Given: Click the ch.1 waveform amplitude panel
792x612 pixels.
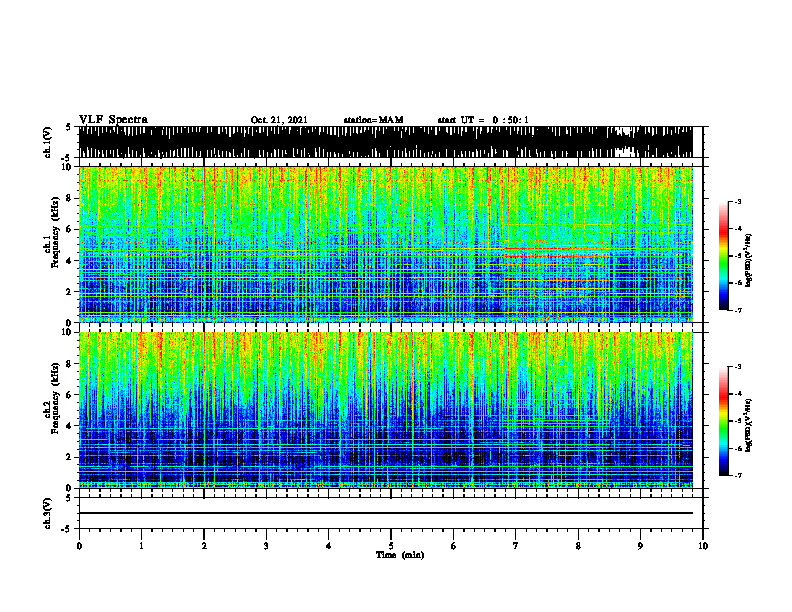Looking at the screenshot, I should 385,142.
